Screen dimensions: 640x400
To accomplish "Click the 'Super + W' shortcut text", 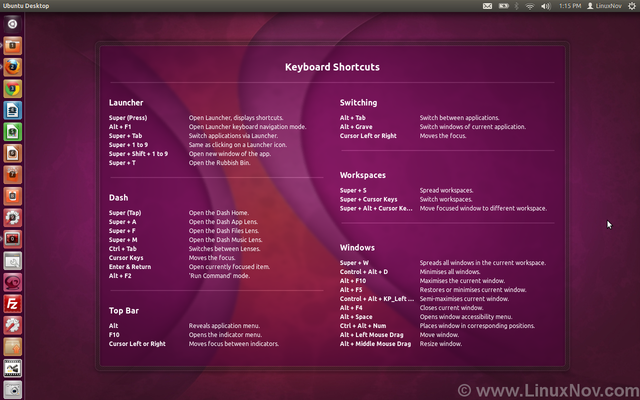I will point(354,263).
